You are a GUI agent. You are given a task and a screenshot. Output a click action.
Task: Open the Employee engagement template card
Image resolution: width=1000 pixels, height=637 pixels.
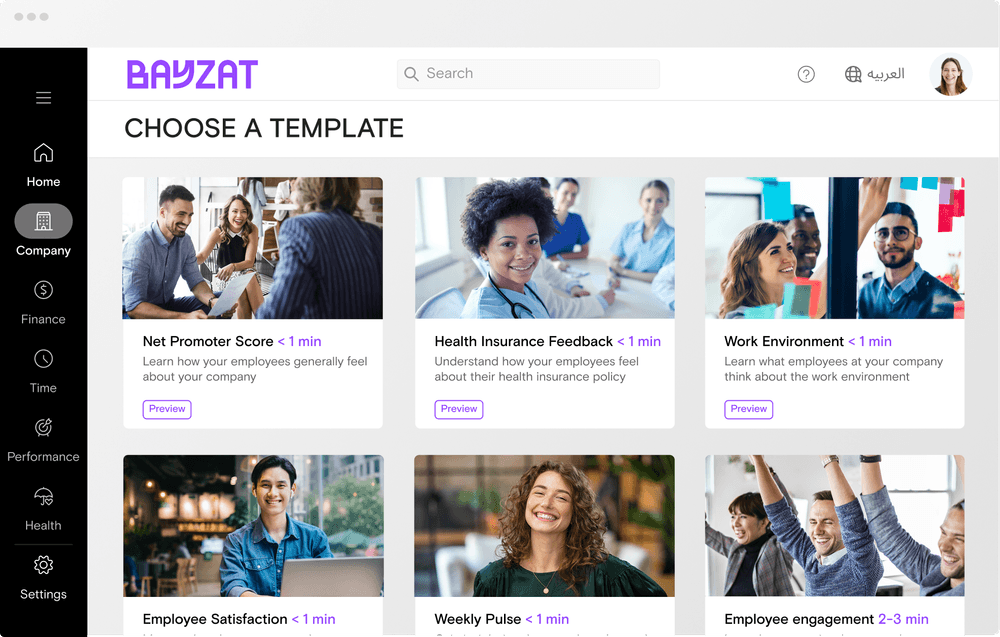point(835,545)
